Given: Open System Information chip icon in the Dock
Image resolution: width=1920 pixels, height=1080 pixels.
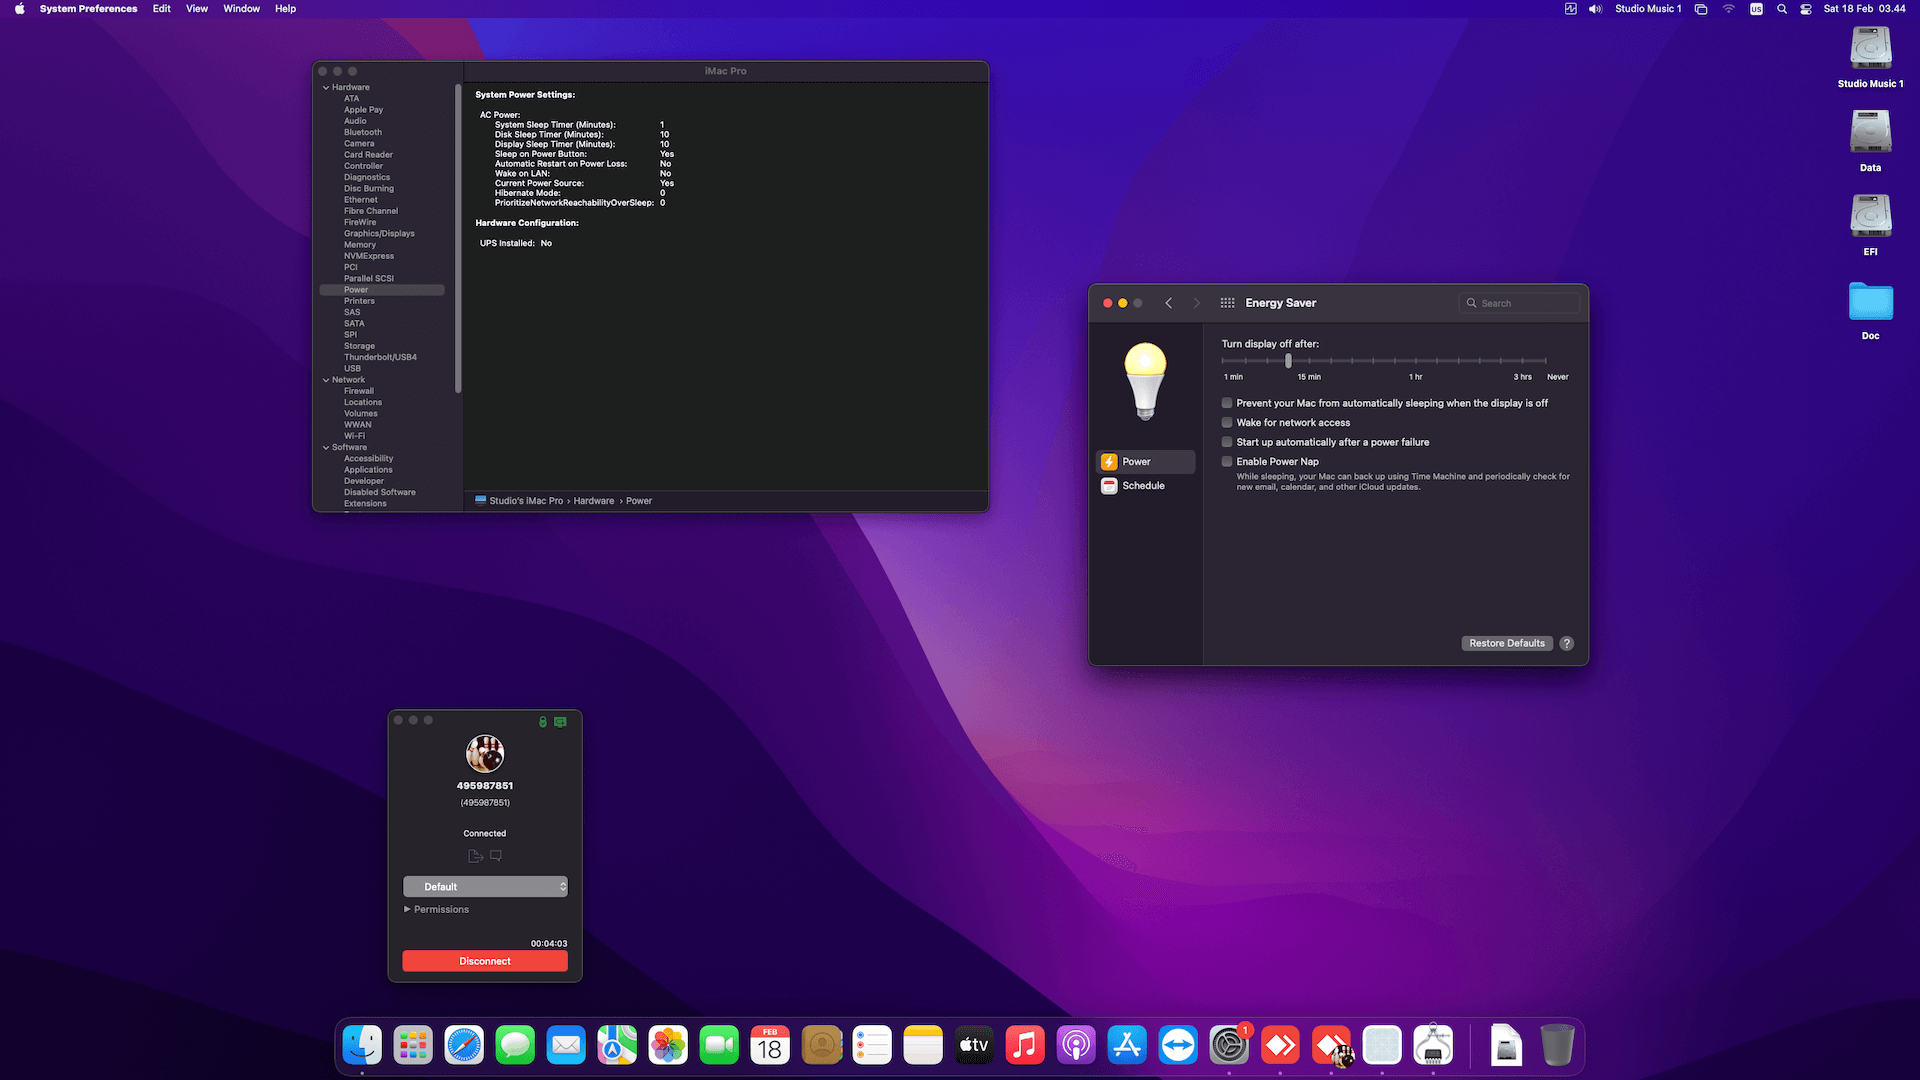Looking at the screenshot, I should tap(1433, 1046).
